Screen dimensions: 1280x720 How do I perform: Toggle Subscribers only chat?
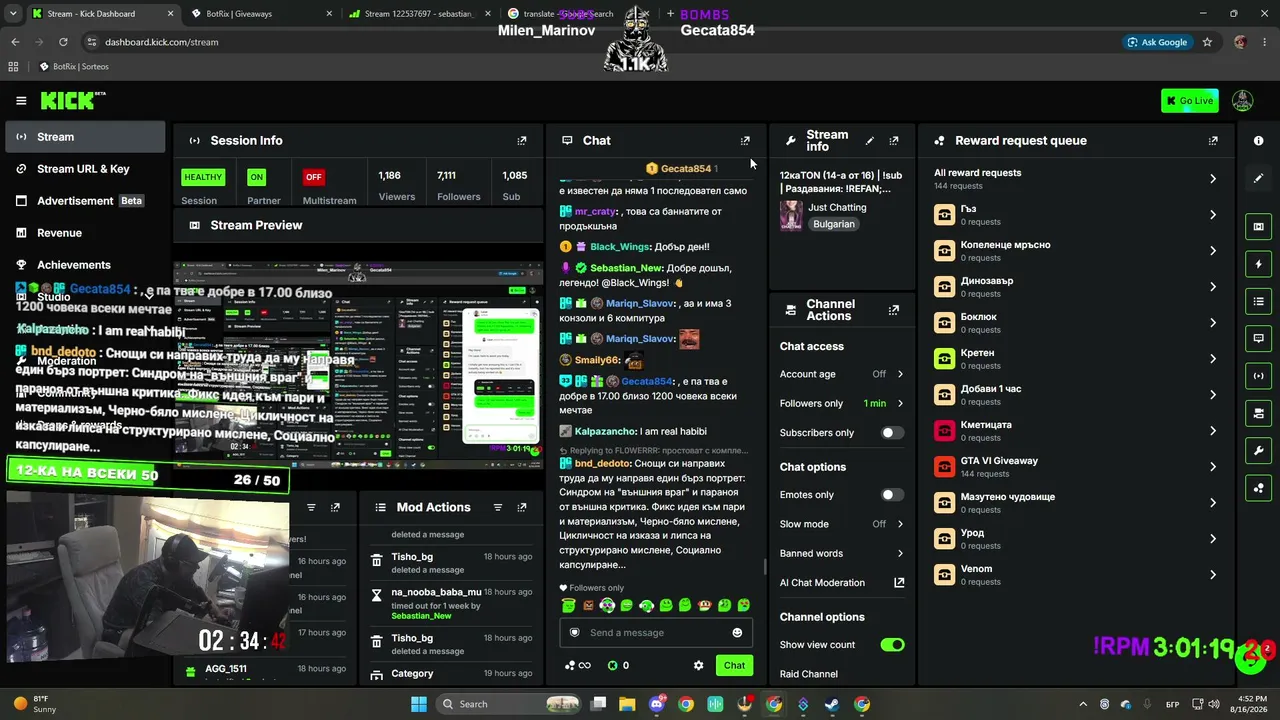tap(892, 433)
